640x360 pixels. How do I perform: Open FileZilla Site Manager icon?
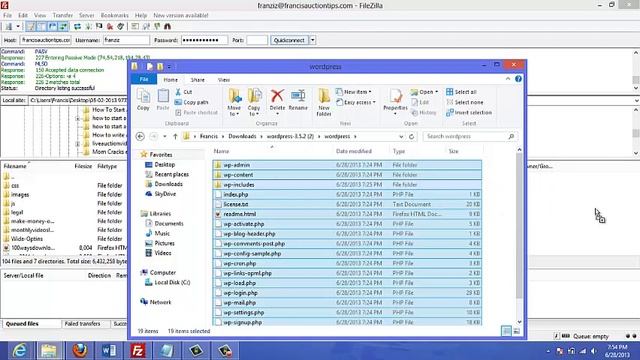coord(8,27)
